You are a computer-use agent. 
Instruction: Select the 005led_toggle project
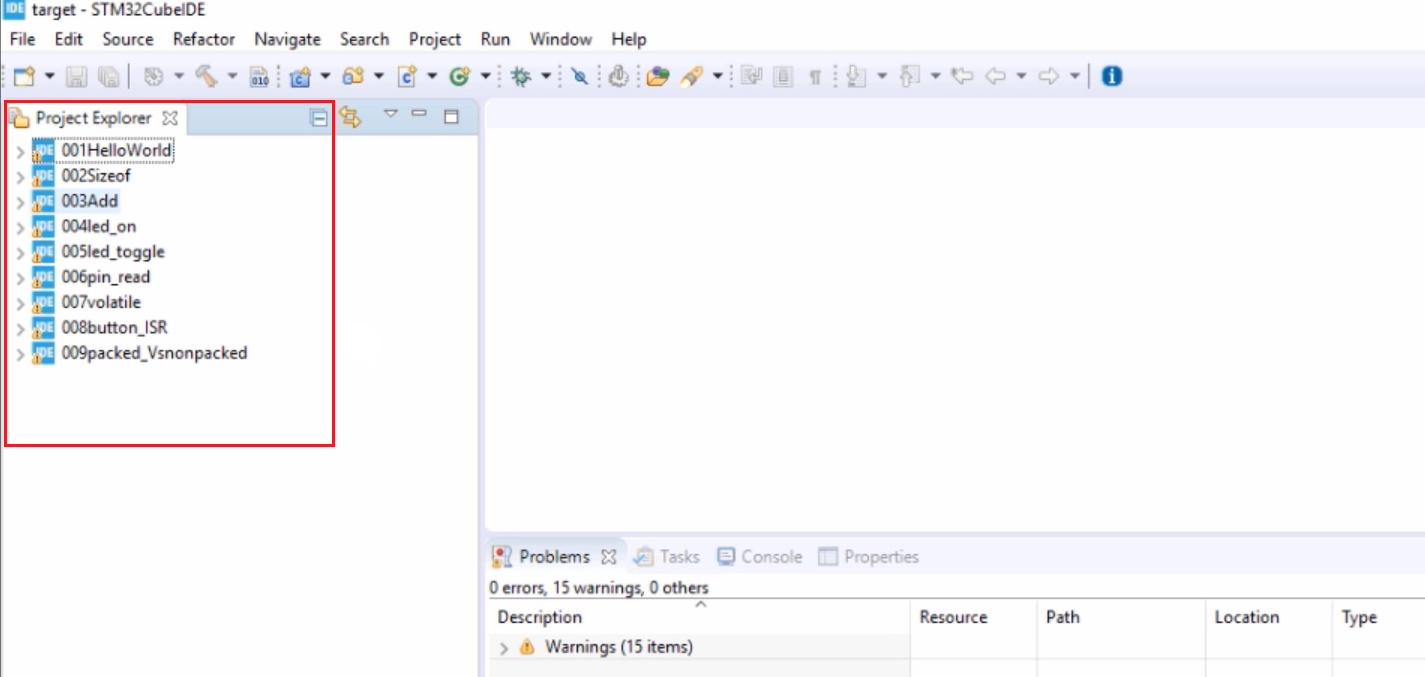coord(113,252)
